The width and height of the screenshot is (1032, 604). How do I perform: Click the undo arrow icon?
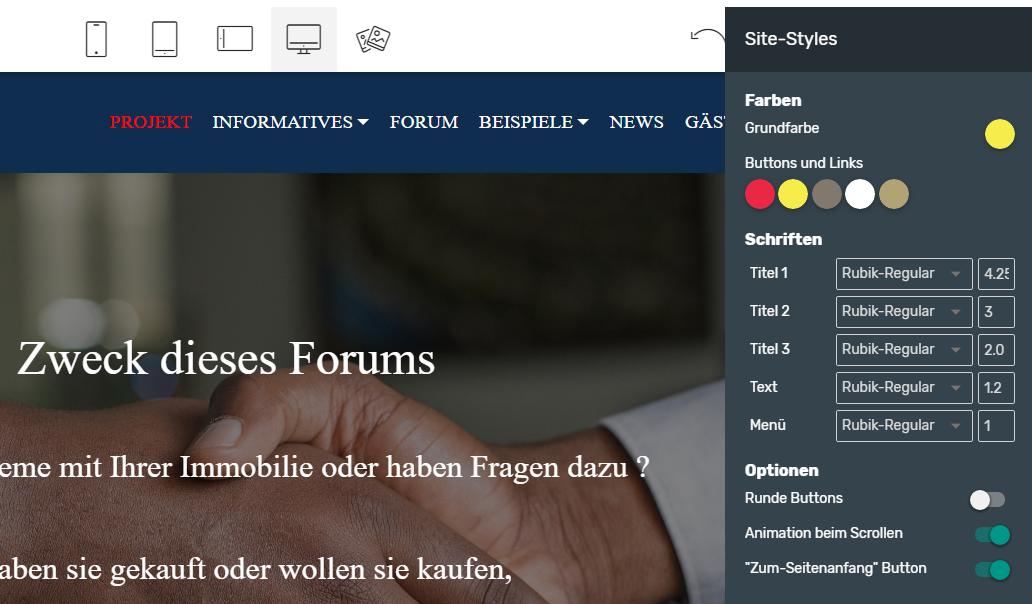tap(707, 37)
